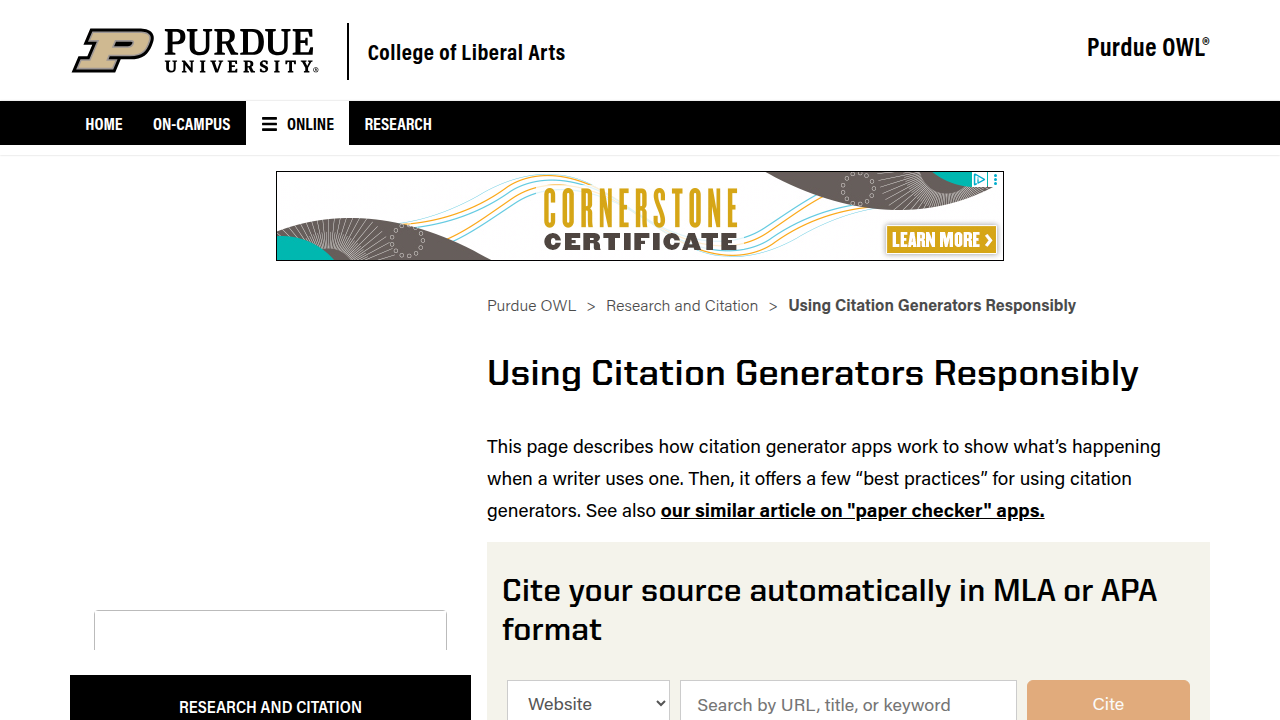Open the similar article on paper checker apps
This screenshot has width=1280, height=720.
click(x=852, y=510)
